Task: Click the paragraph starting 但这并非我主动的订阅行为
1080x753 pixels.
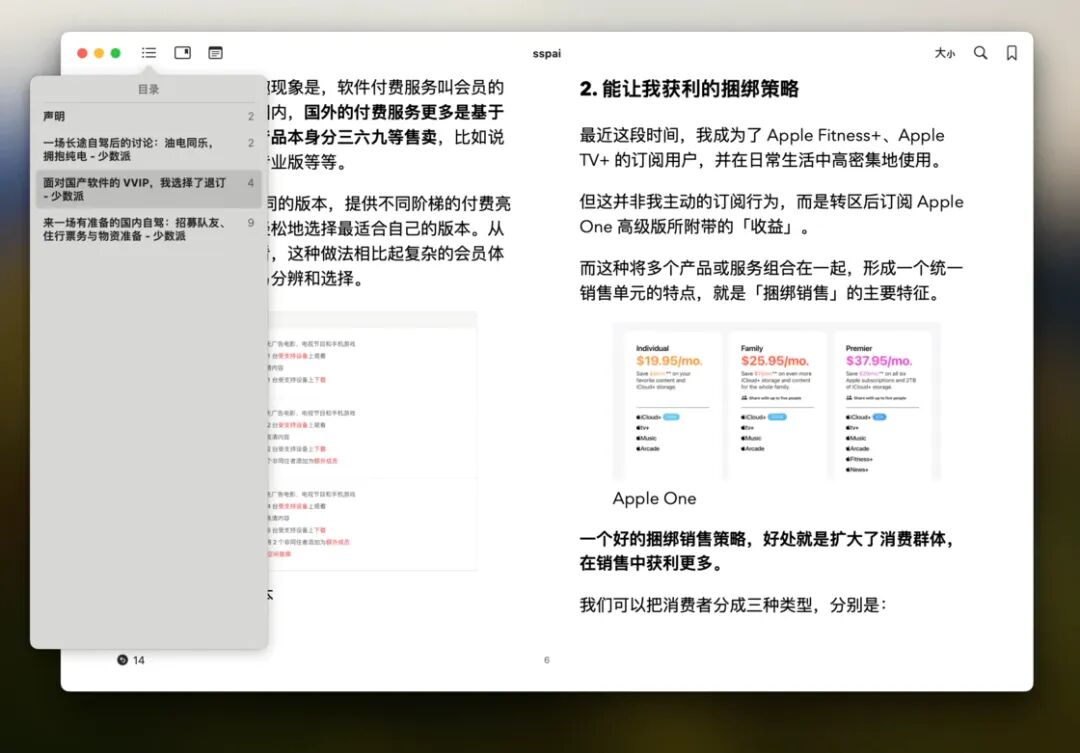Action: point(771,214)
